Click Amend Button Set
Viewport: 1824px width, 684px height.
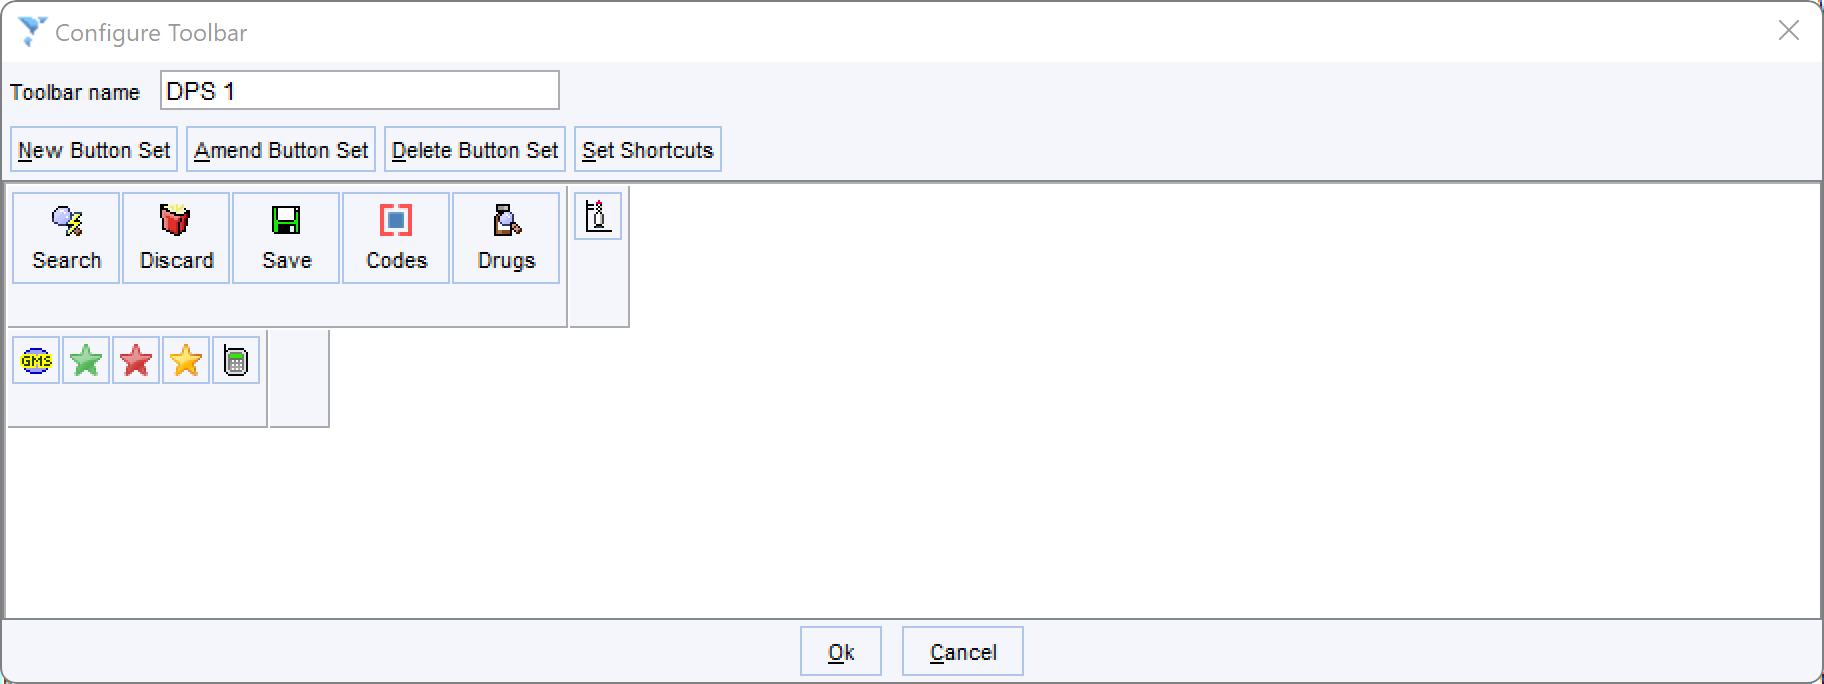tap(281, 149)
